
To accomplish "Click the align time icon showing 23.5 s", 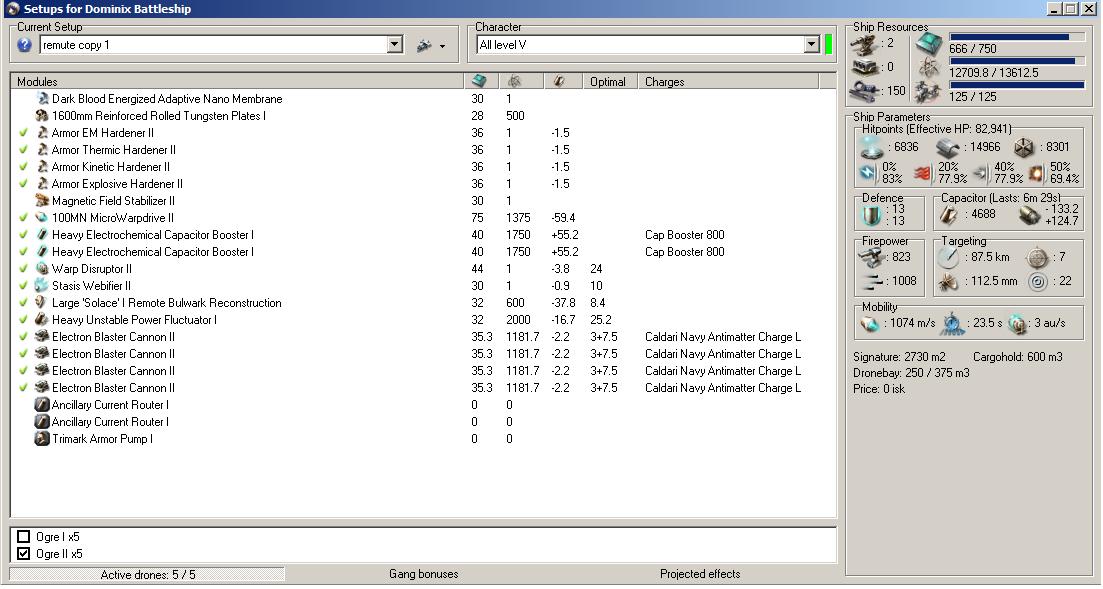I will 952,323.
